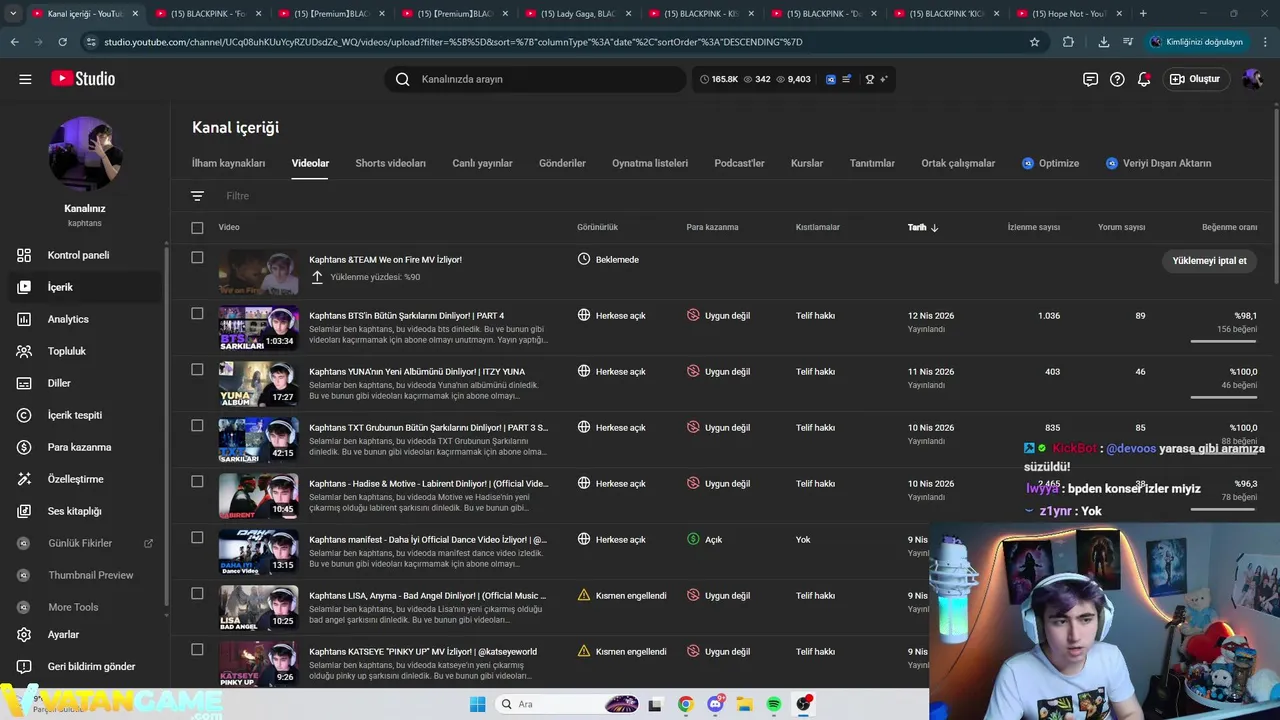Click the YouTube Studio logo
This screenshot has width=1280, height=720.
pos(83,79)
